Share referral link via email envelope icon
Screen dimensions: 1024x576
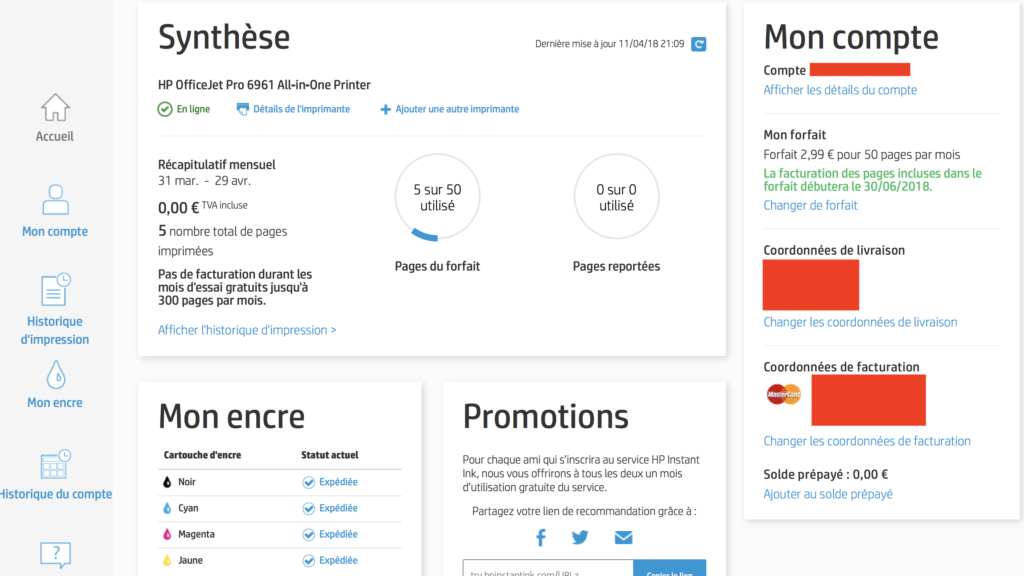click(x=623, y=538)
